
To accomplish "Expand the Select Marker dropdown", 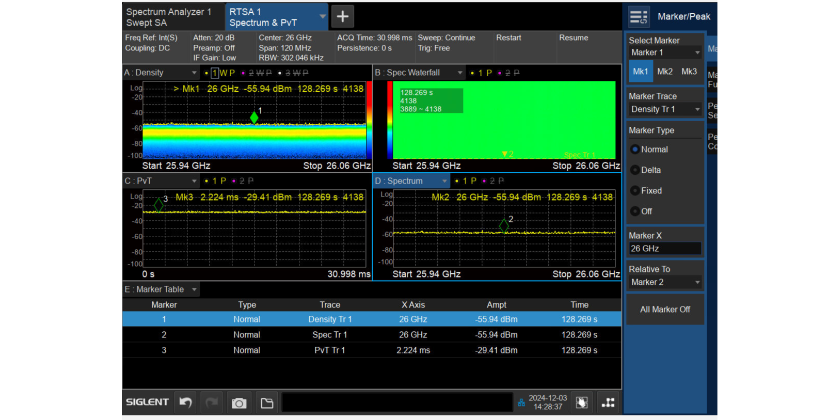I will tap(664, 52).
